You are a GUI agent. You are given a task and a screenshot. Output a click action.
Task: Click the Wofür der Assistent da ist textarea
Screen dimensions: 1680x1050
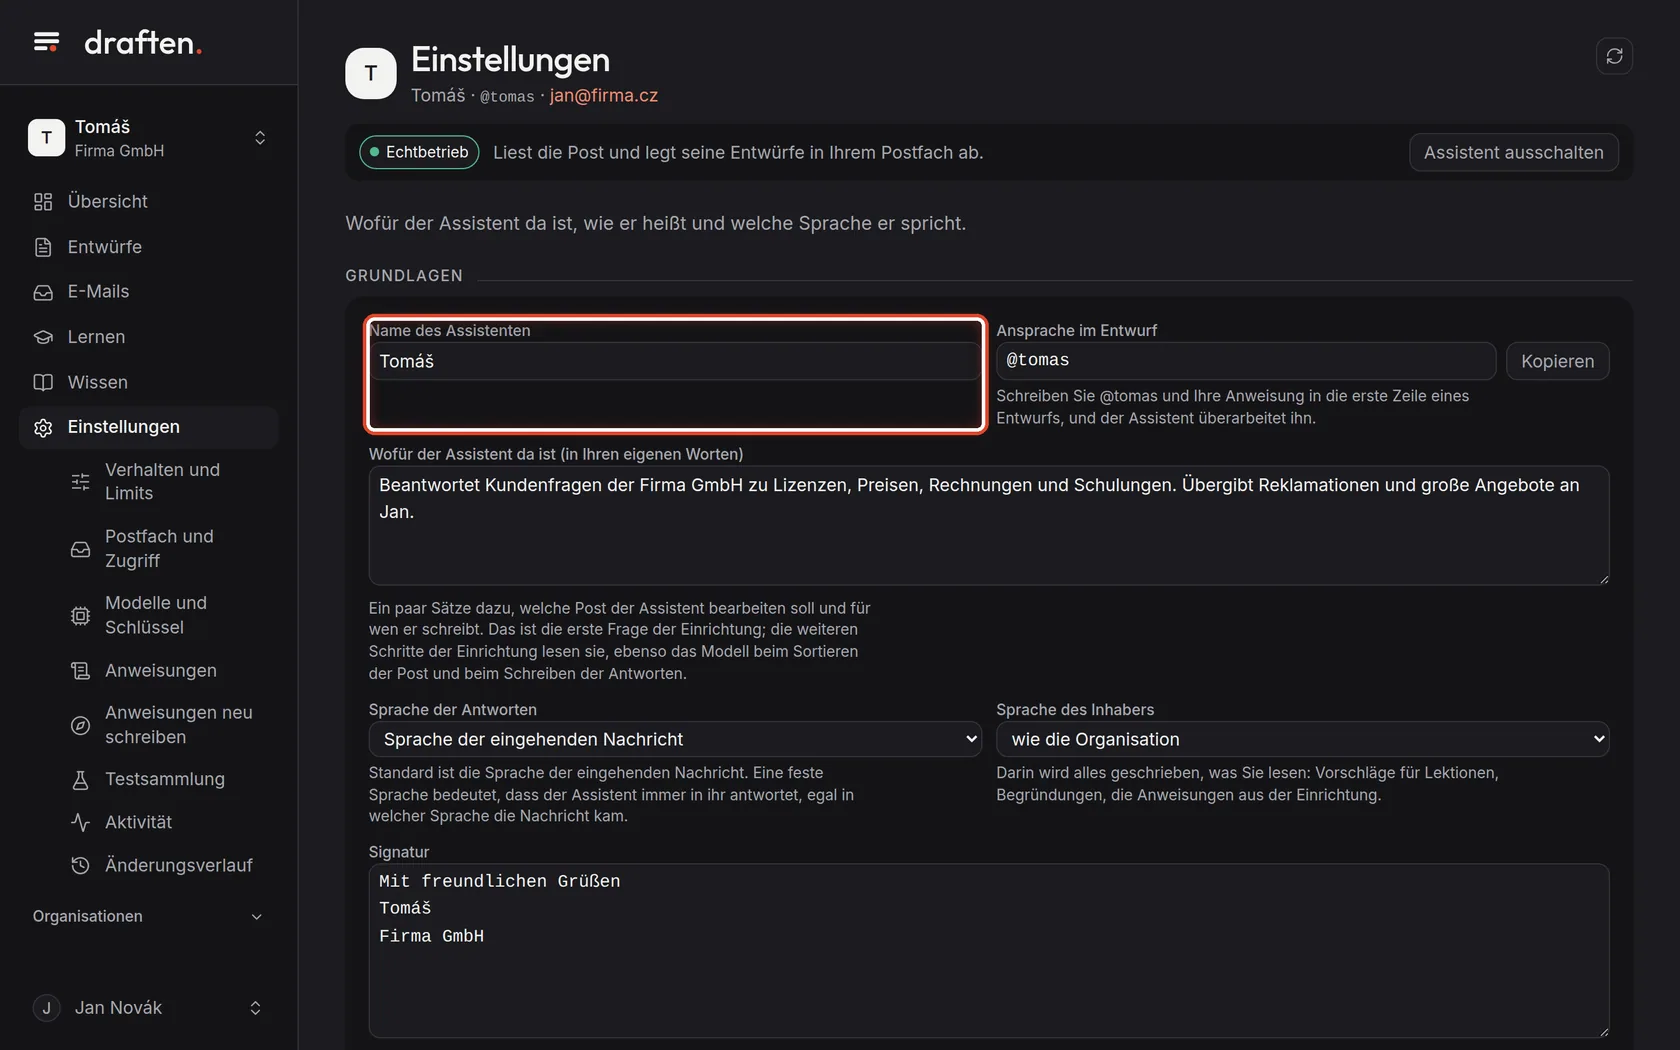pyautogui.click(x=988, y=525)
